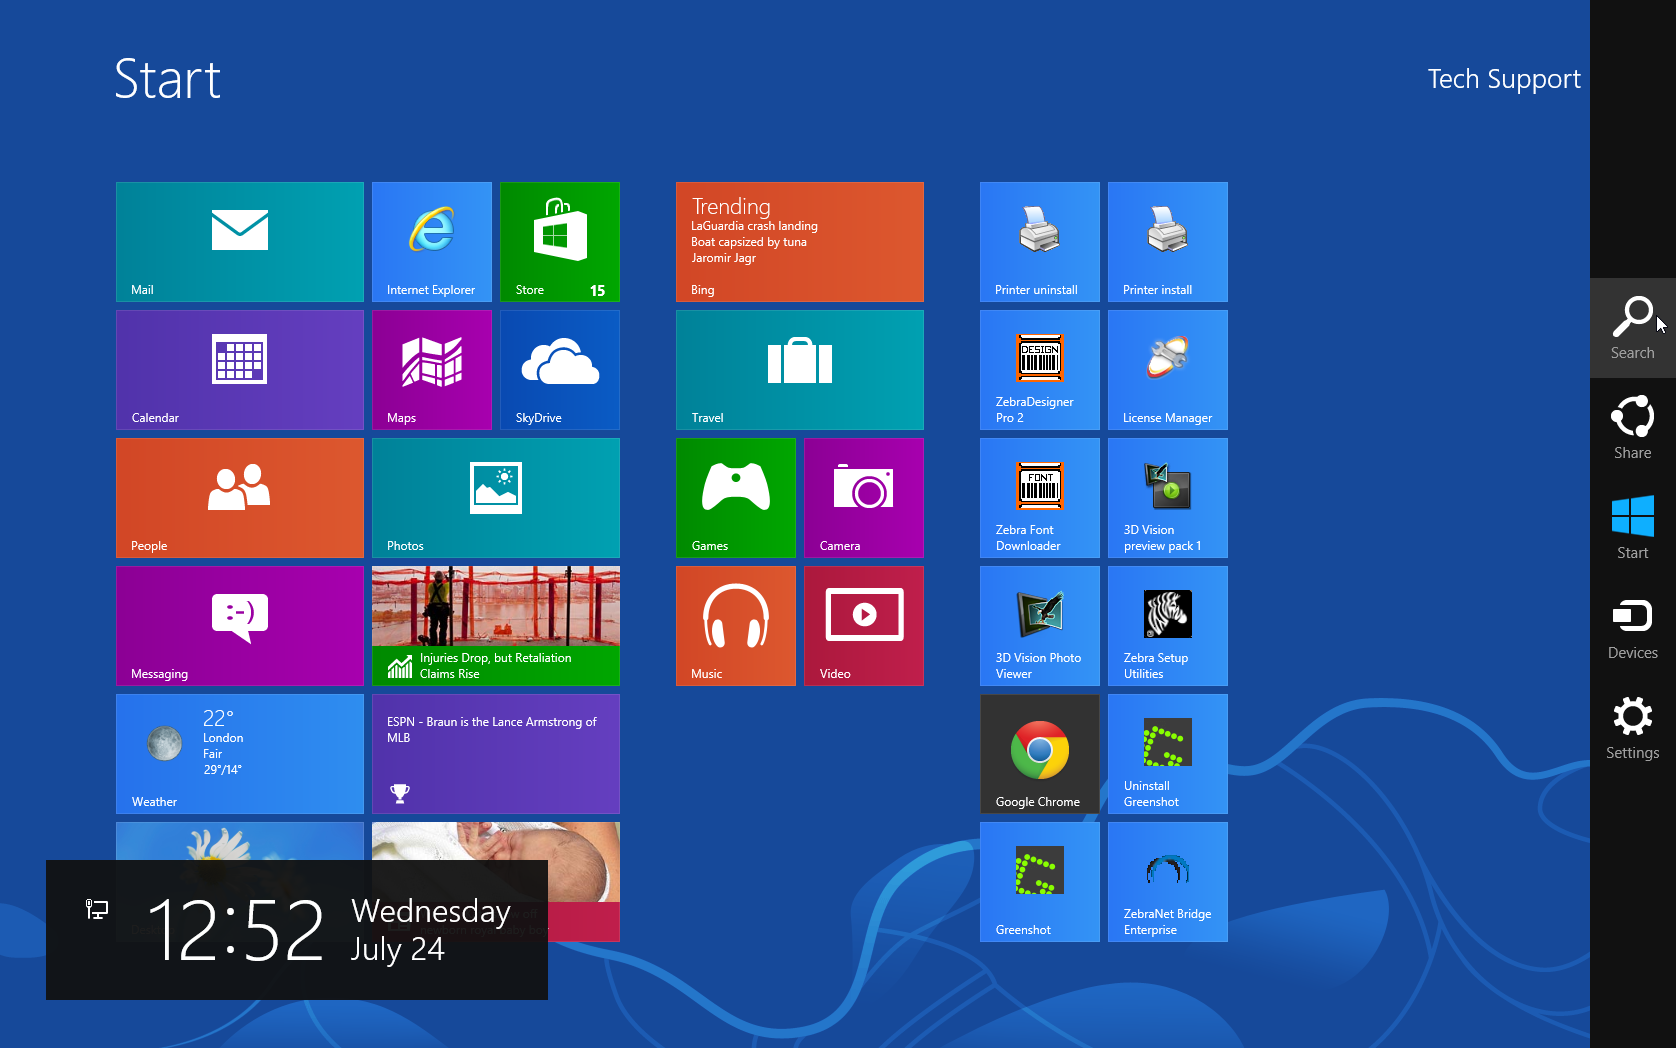Open the Settings charm
Screen dimensions: 1676x1048
(1632, 727)
